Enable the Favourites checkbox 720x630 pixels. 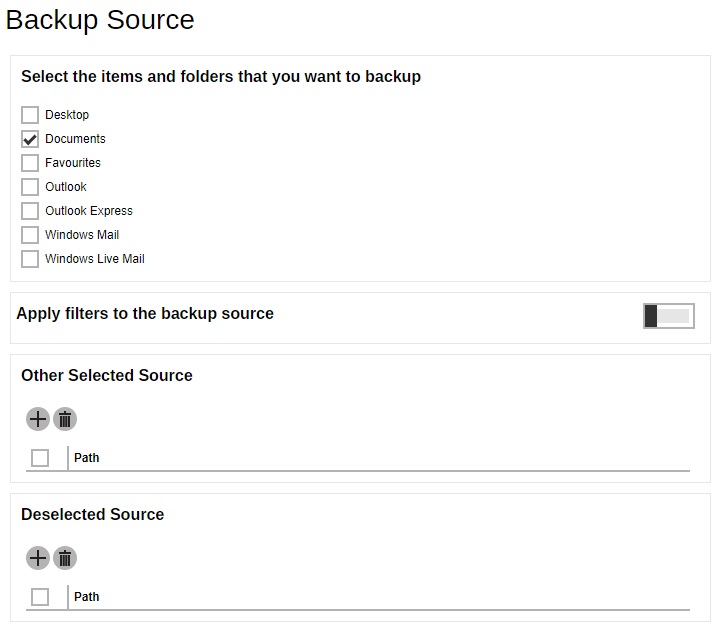coord(30,163)
